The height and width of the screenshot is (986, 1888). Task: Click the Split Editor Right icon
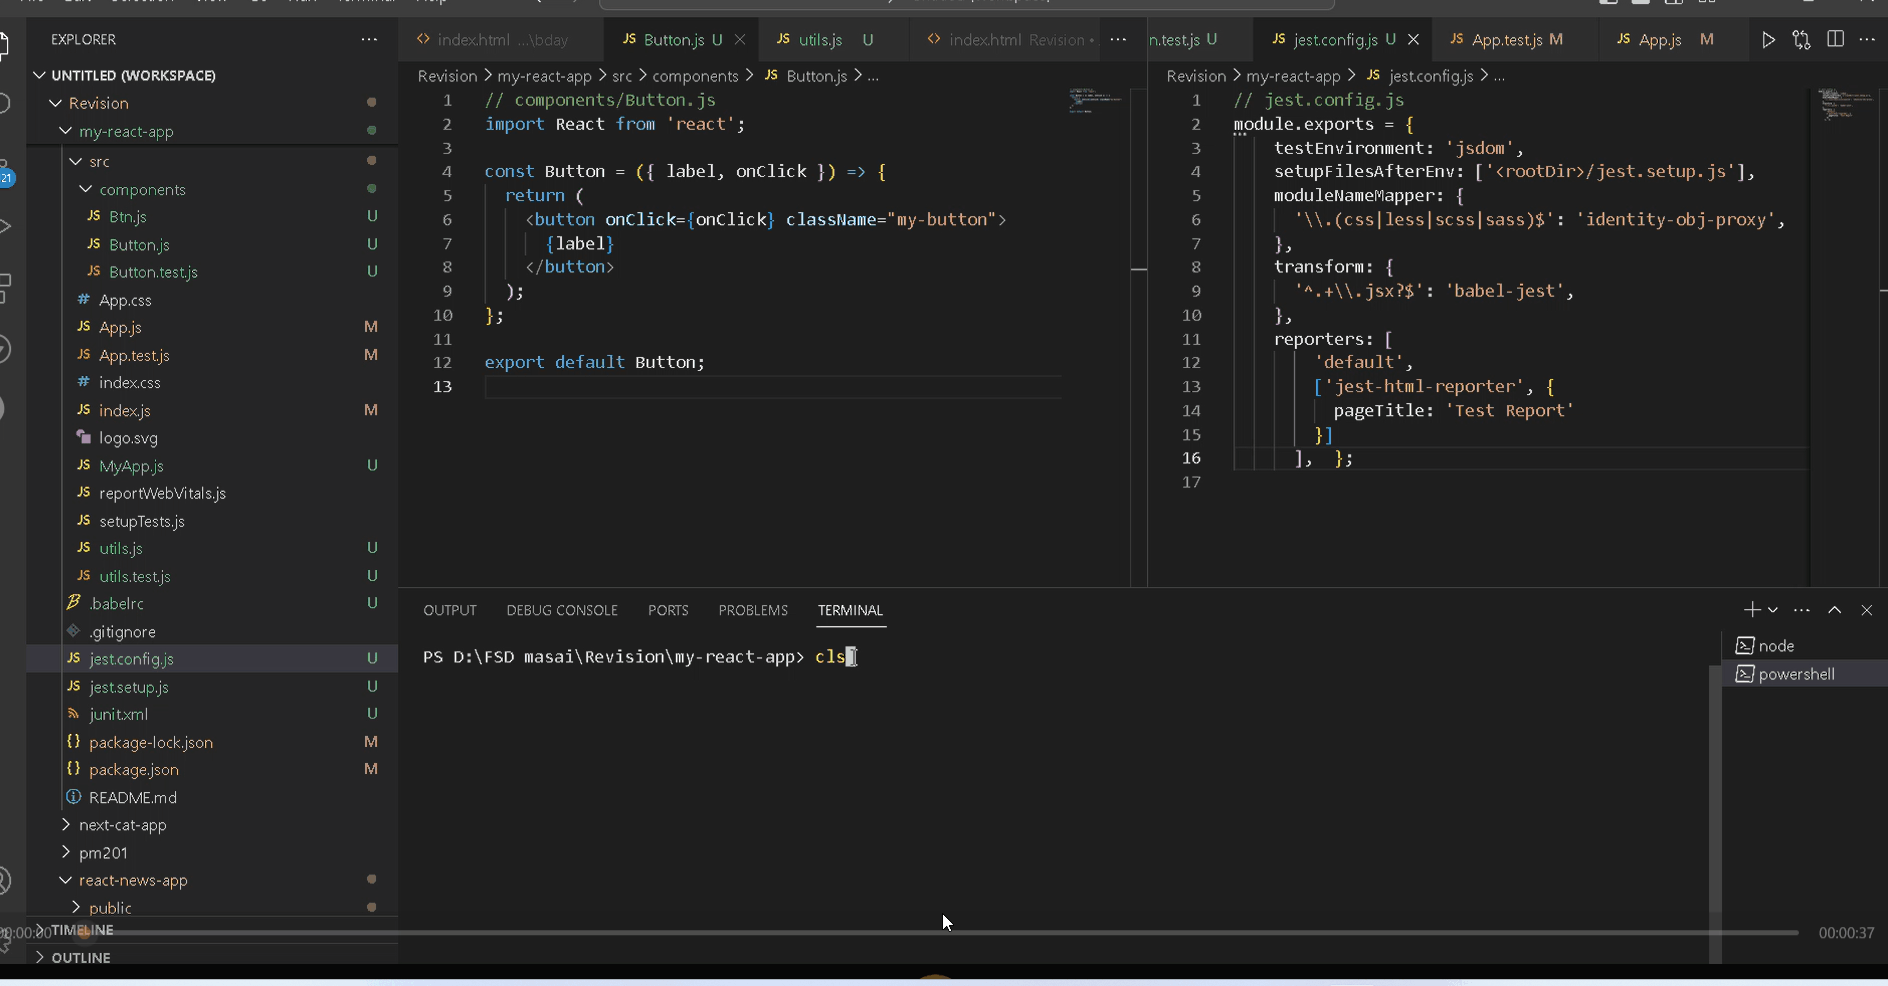pos(1835,40)
